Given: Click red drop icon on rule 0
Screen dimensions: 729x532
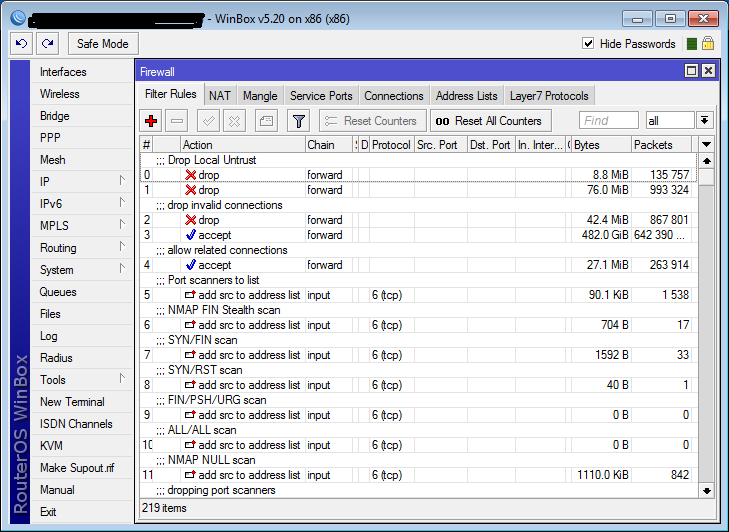Looking at the screenshot, I should click(191, 175).
